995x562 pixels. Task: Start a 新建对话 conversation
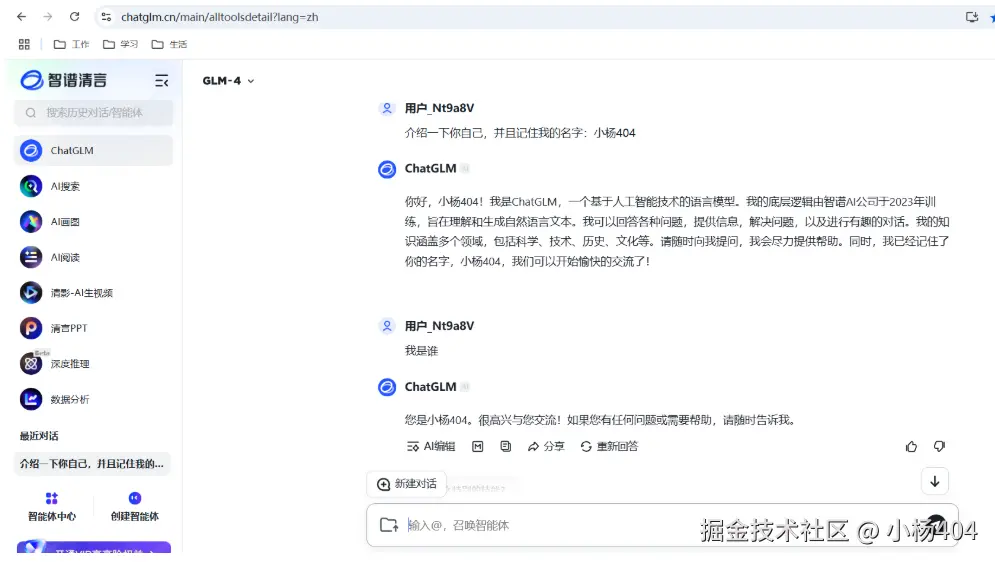[407, 484]
